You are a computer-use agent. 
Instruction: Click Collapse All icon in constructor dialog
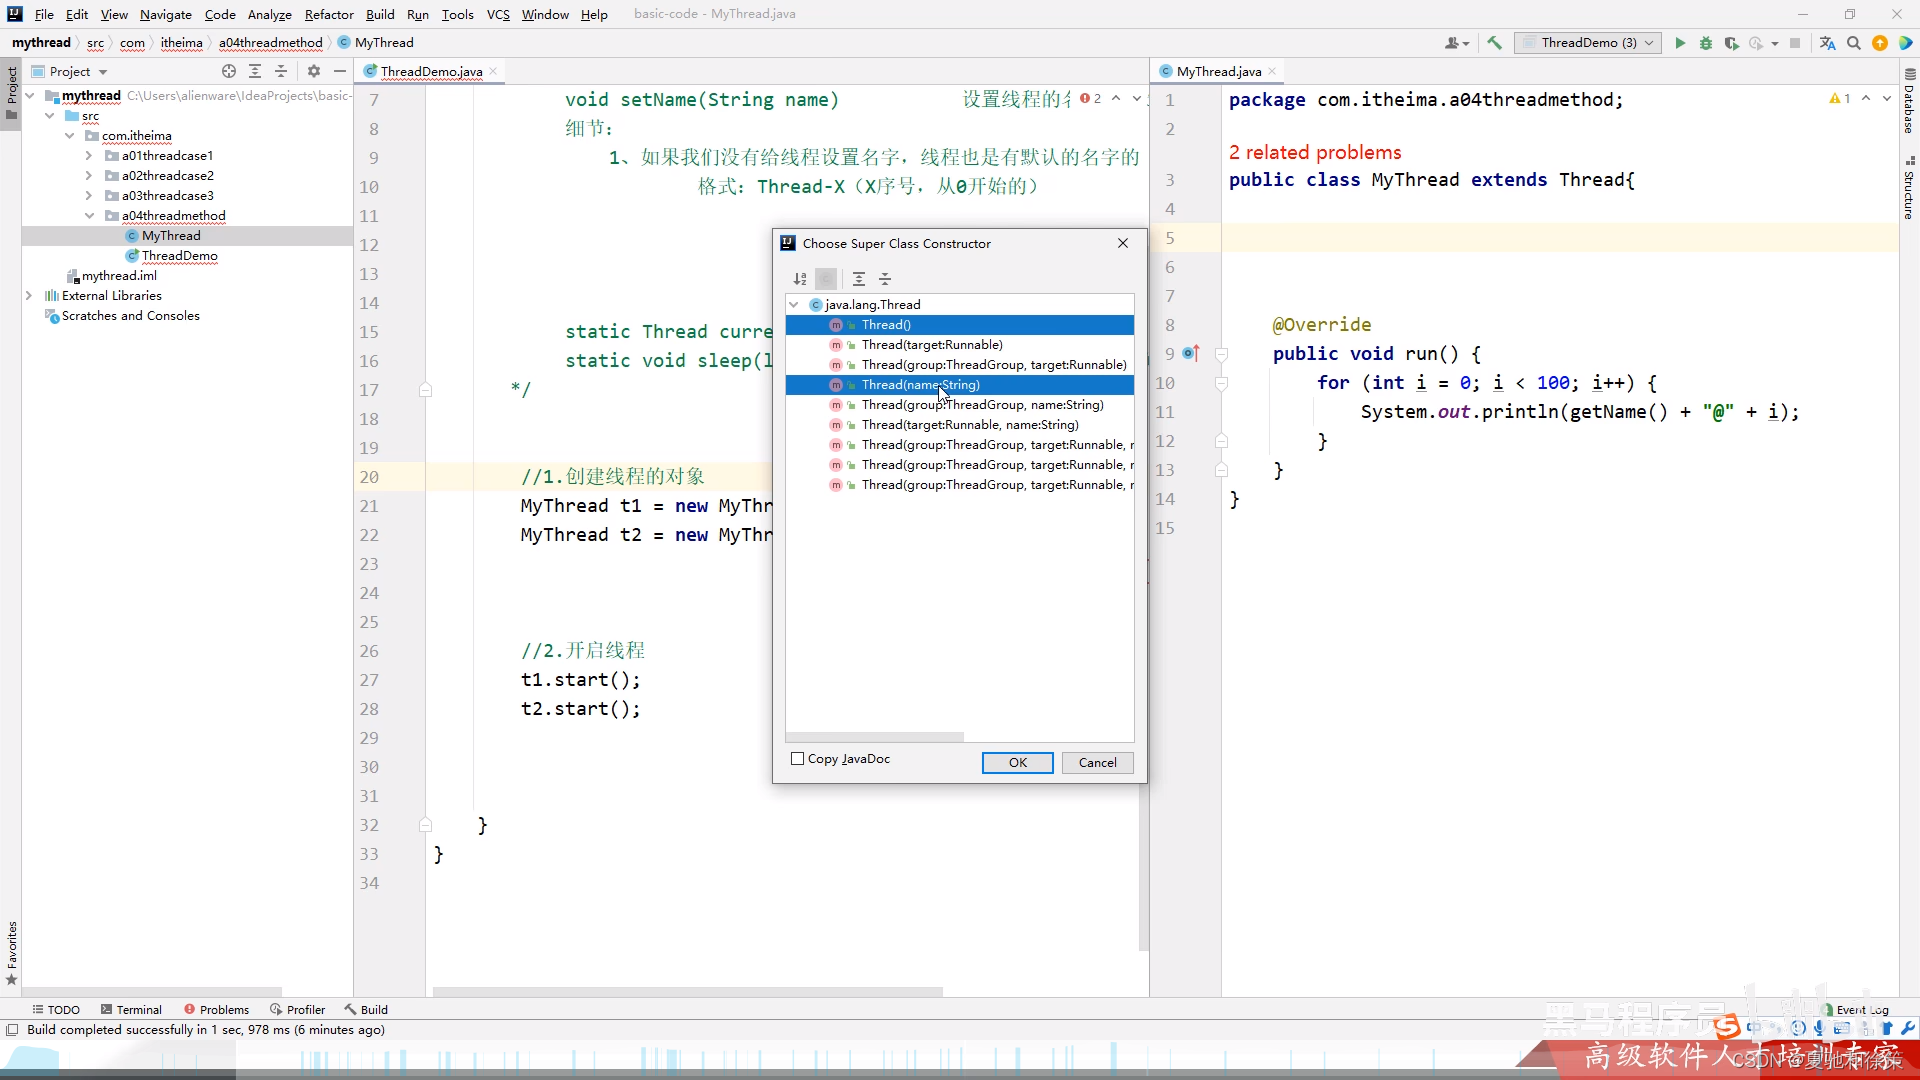coord(885,279)
